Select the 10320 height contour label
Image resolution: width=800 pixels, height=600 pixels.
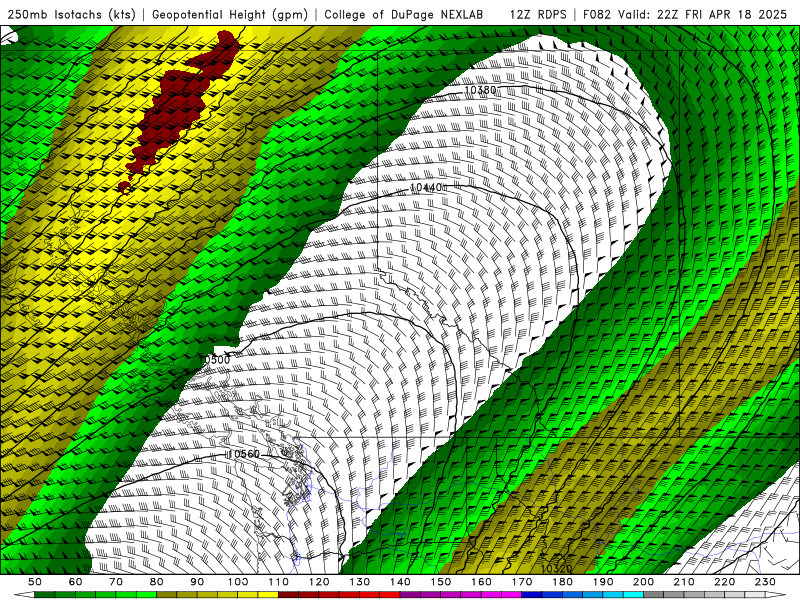556,568
